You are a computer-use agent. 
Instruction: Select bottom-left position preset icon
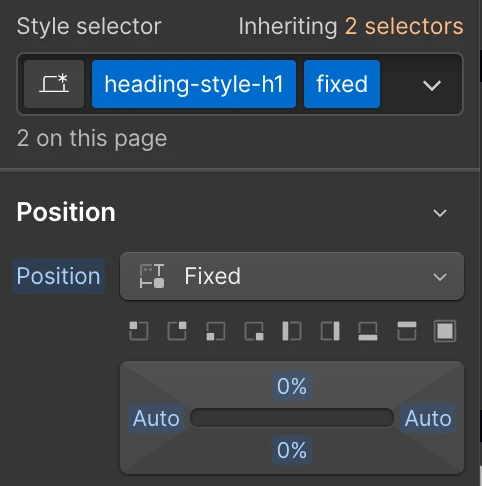[216, 331]
